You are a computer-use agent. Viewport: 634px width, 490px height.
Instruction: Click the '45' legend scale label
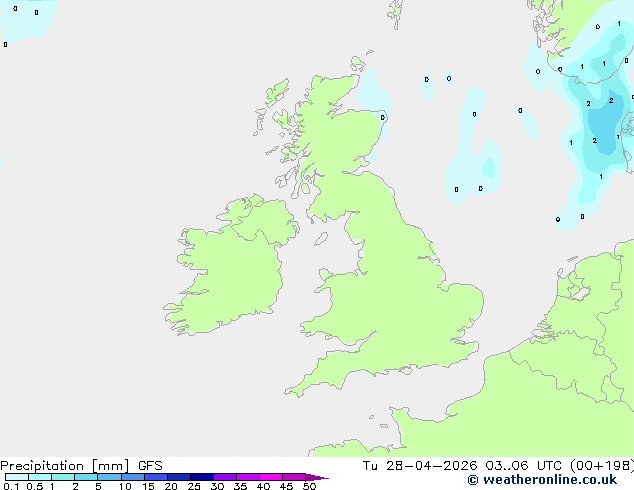pyautogui.click(x=286, y=486)
